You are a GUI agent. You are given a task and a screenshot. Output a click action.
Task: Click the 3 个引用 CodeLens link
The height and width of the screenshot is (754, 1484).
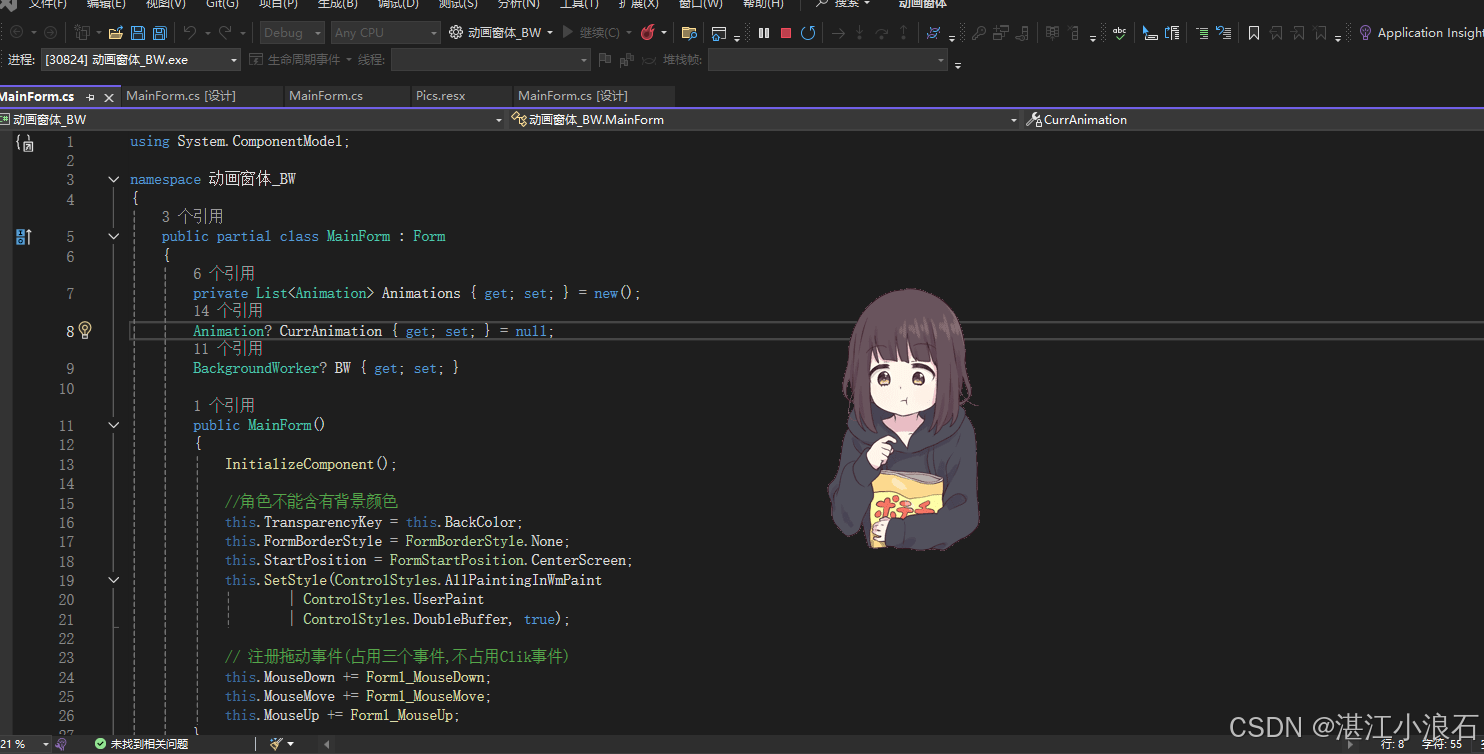(x=192, y=216)
